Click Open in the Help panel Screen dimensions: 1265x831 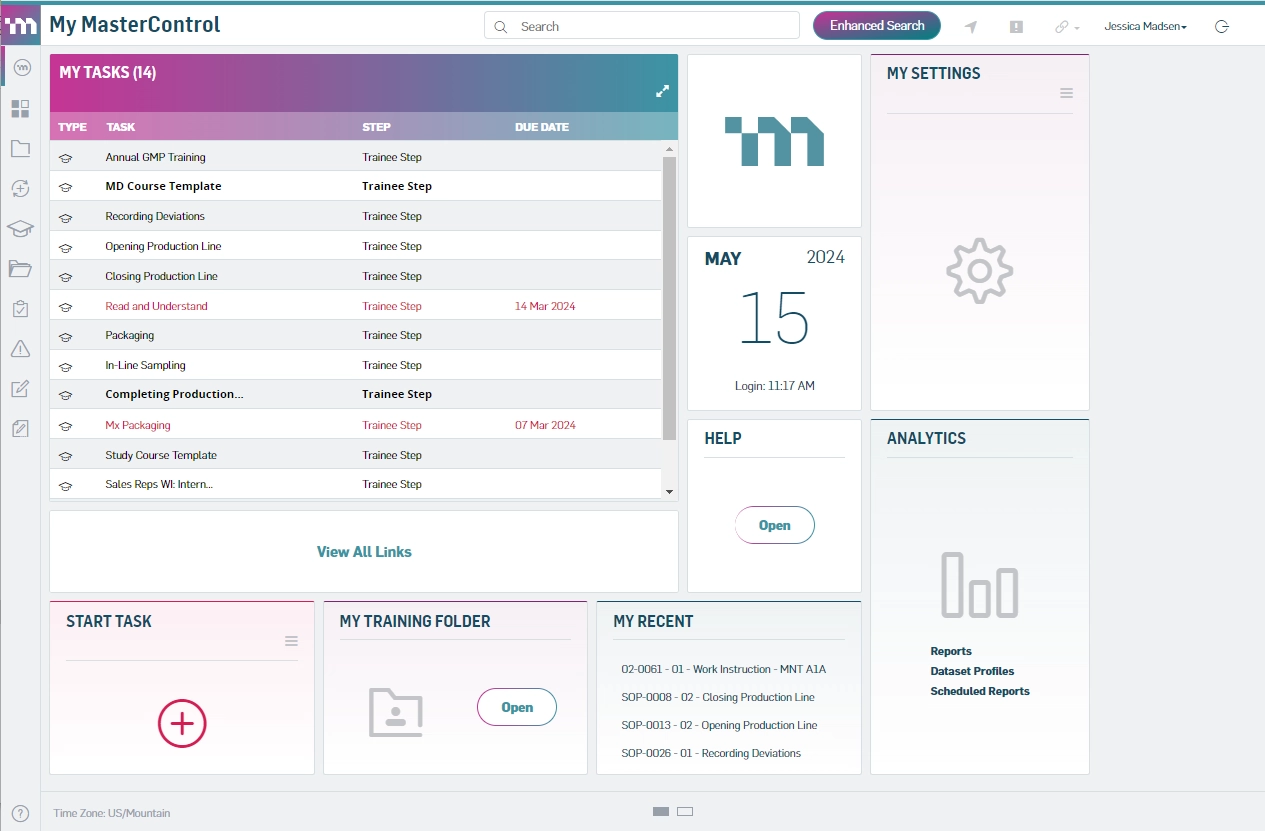point(775,525)
